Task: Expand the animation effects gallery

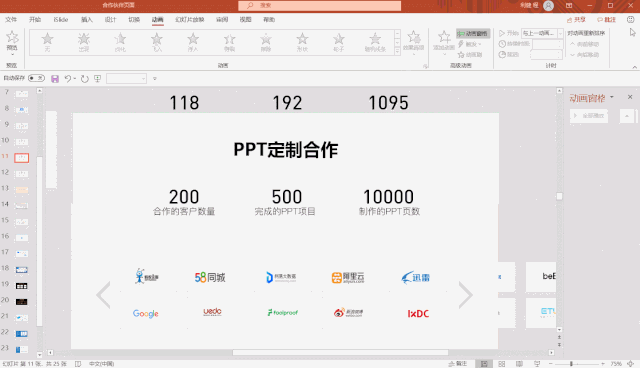Action: point(397,52)
